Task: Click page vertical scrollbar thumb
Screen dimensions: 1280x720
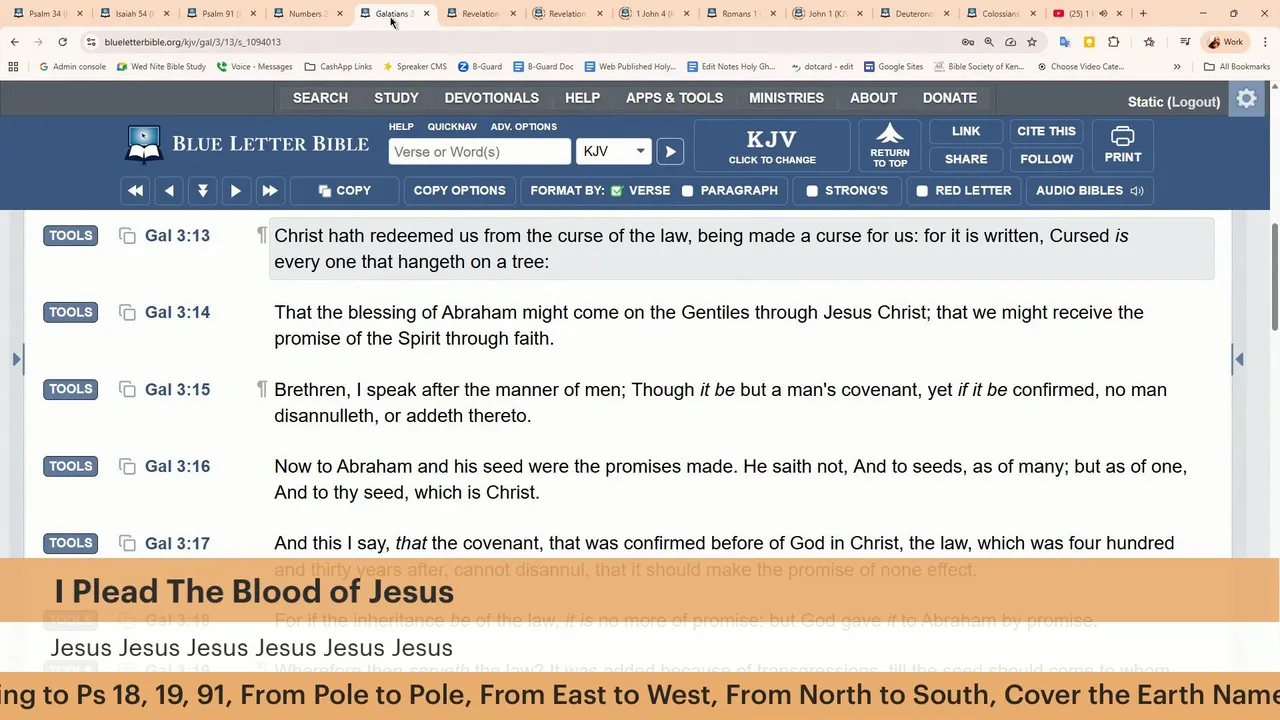Action: coord(1274,277)
